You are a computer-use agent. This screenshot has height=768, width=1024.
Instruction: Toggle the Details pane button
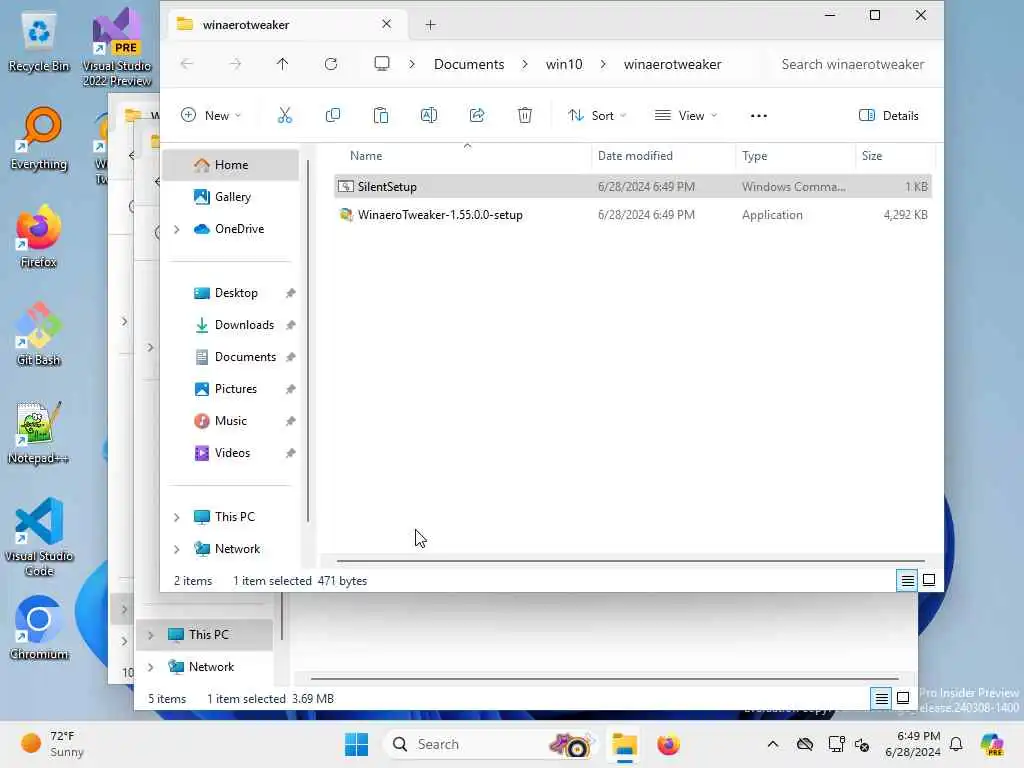point(889,116)
